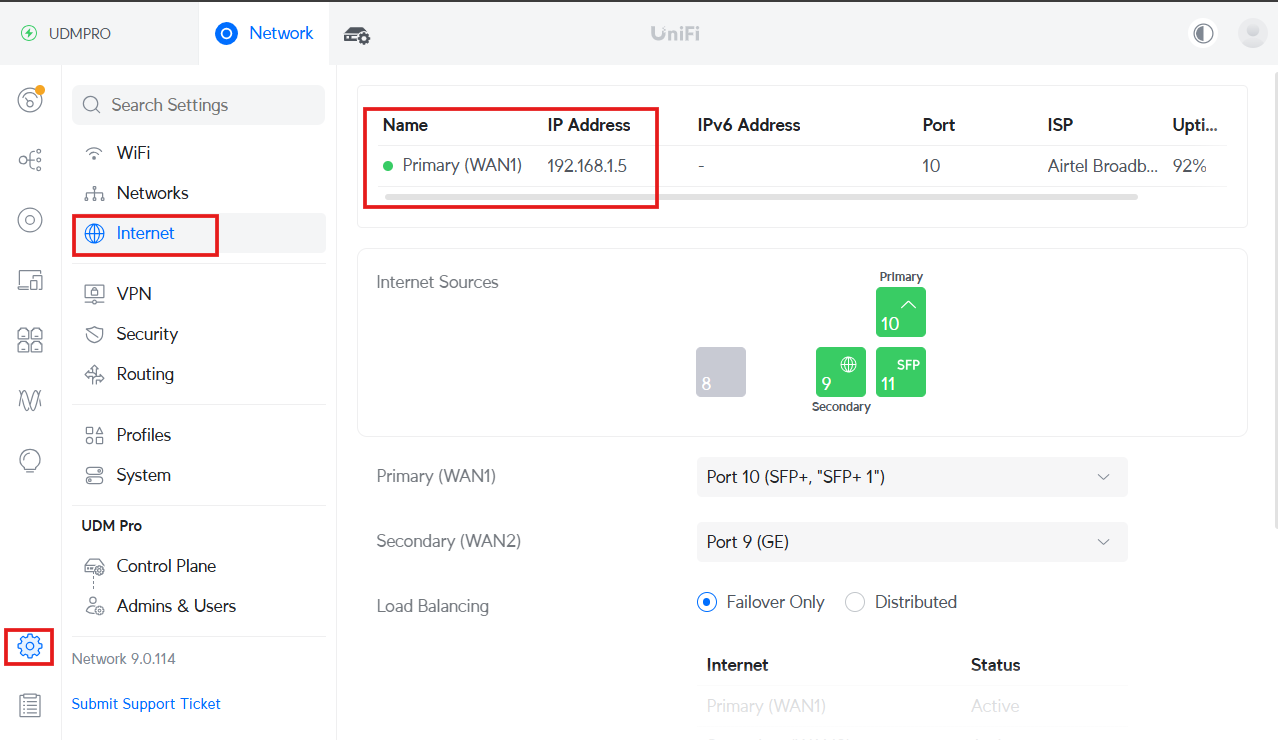Open the VPN settings section

coord(134,294)
